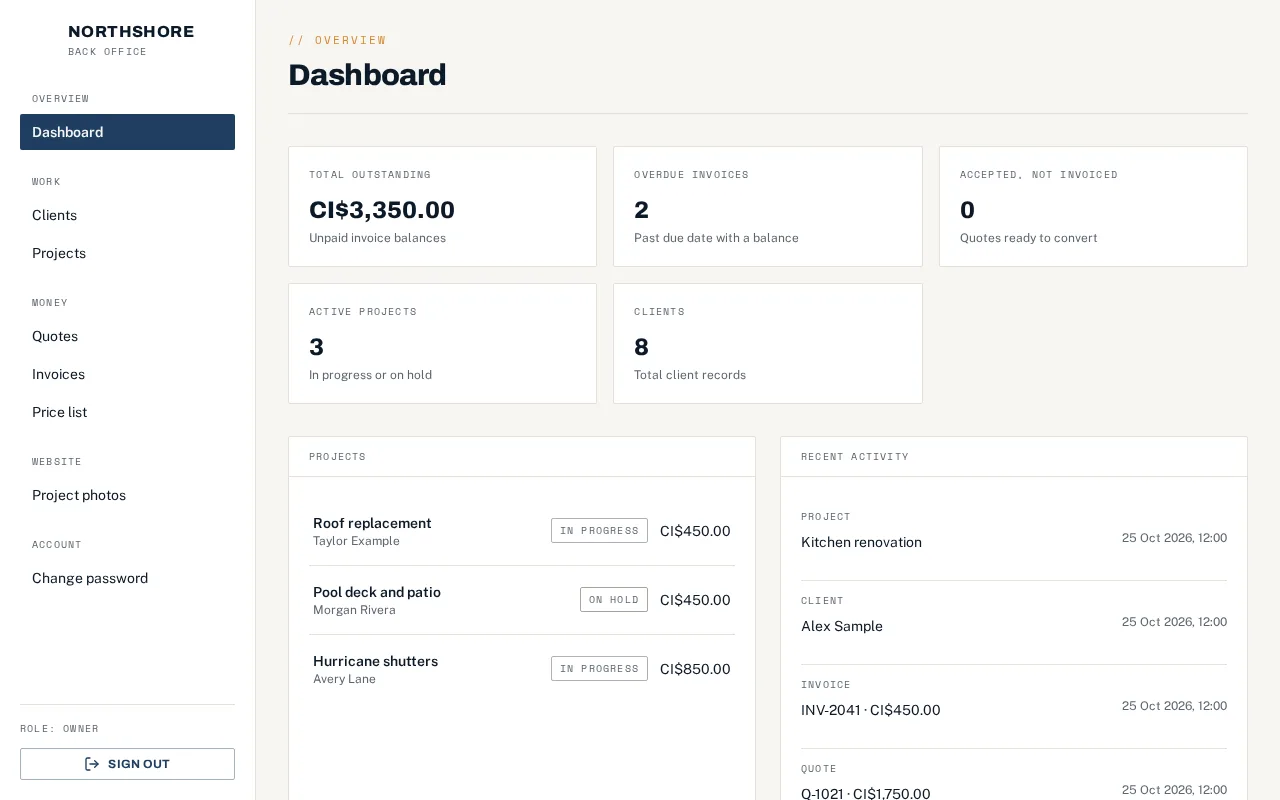Image resolution: width=1280 pixels, height=800 pixels.
Task: Click the CI$450.00 amount for Roof replacement
Action: pyautogui.click(x=695, y=531)
